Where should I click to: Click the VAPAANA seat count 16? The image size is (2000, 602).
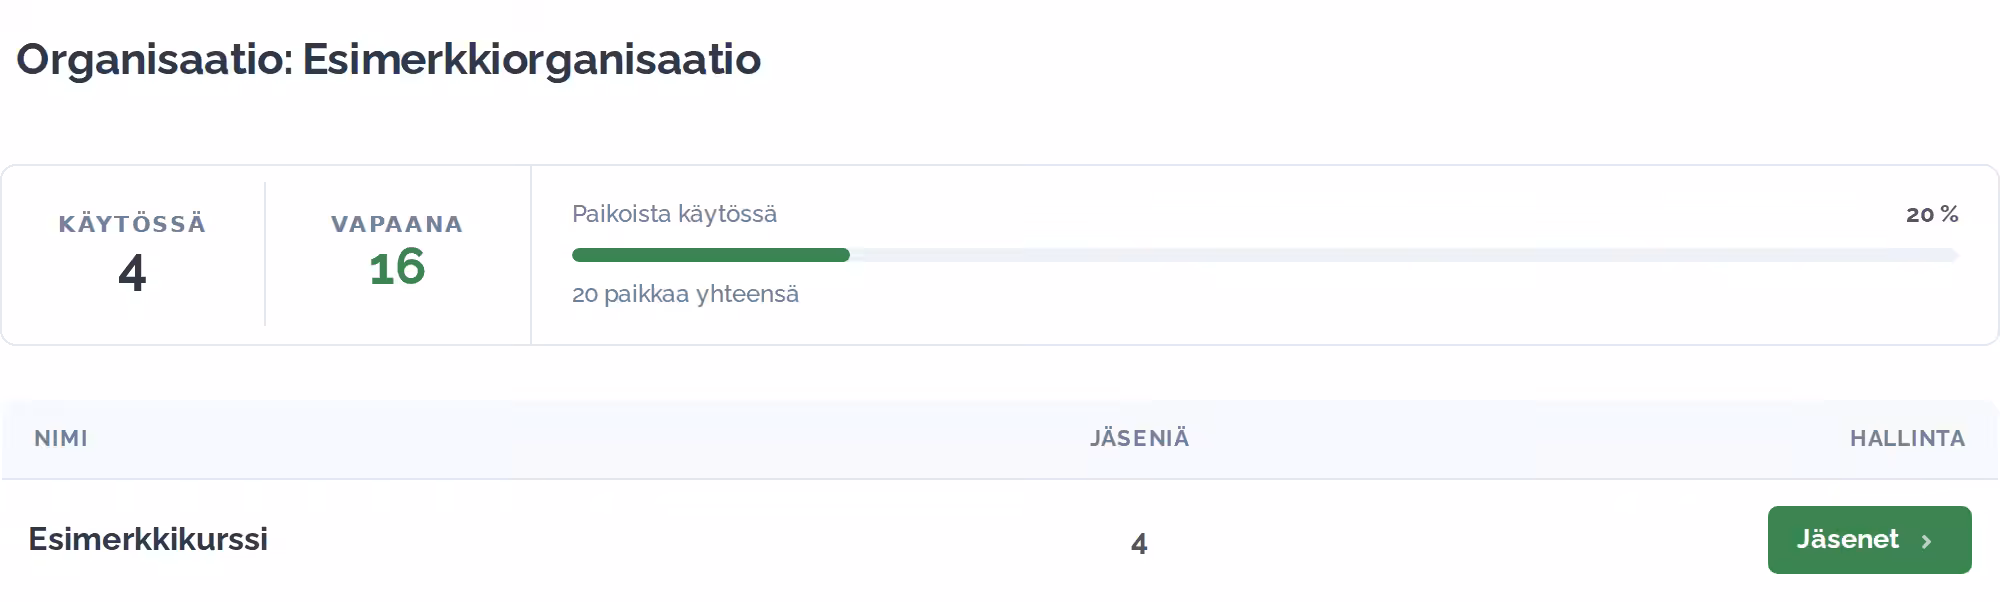[397, 267]
